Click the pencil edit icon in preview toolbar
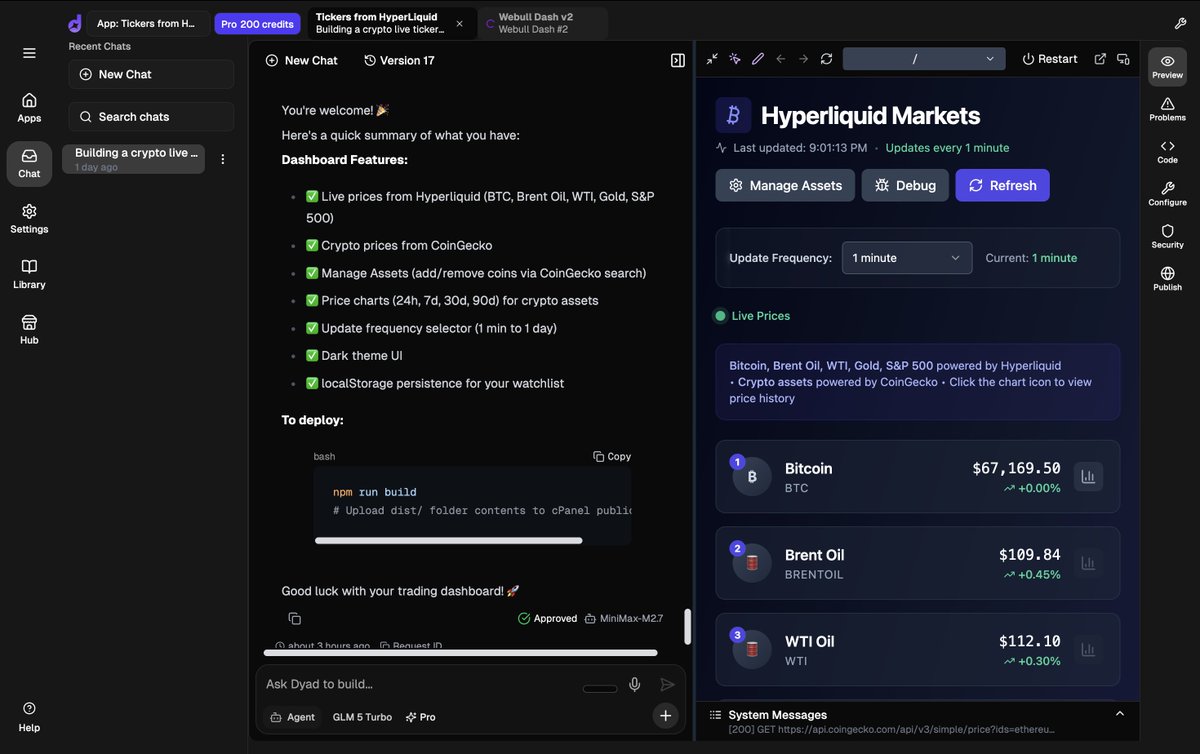Screen dimensions: 1200x754 pyautogui.click(x=758, y=59)
